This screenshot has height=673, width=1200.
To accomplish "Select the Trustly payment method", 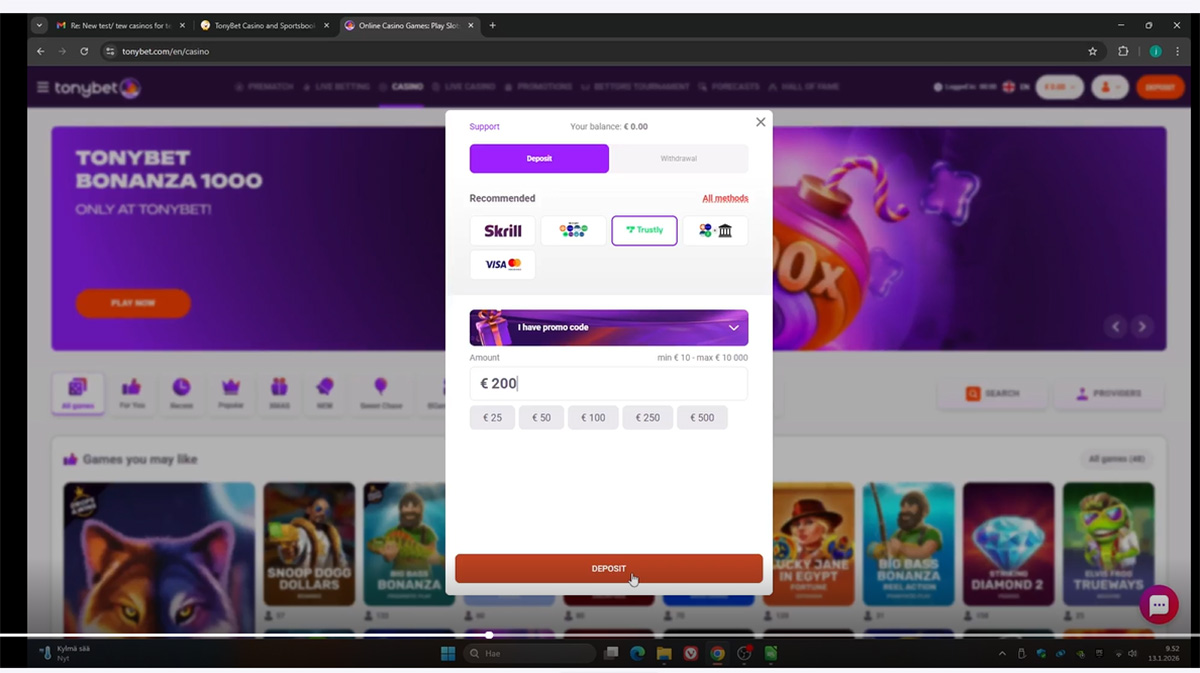I will pos(644,231).
